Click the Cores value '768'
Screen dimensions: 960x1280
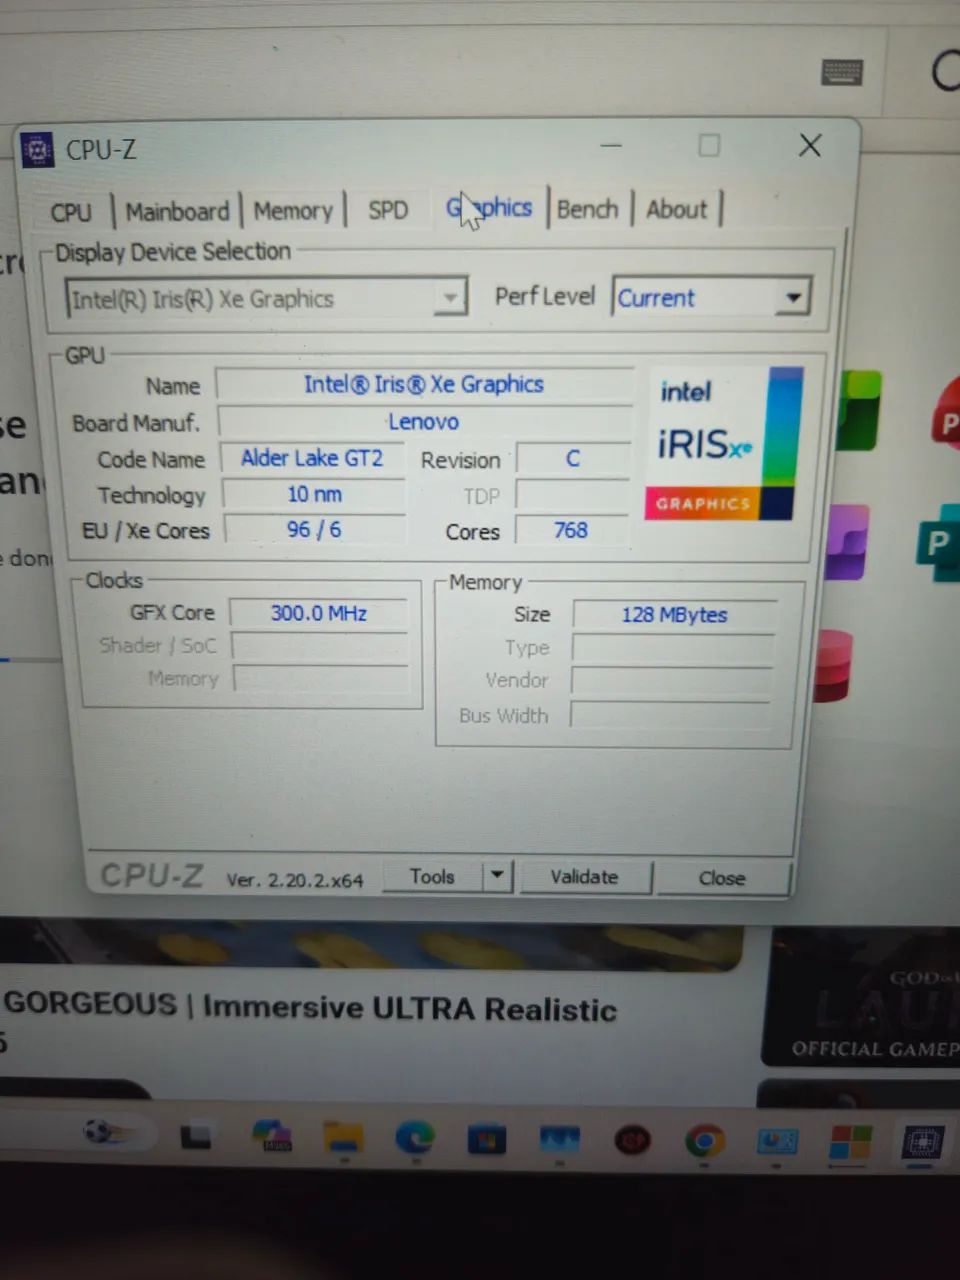click(x=572, y=530)
